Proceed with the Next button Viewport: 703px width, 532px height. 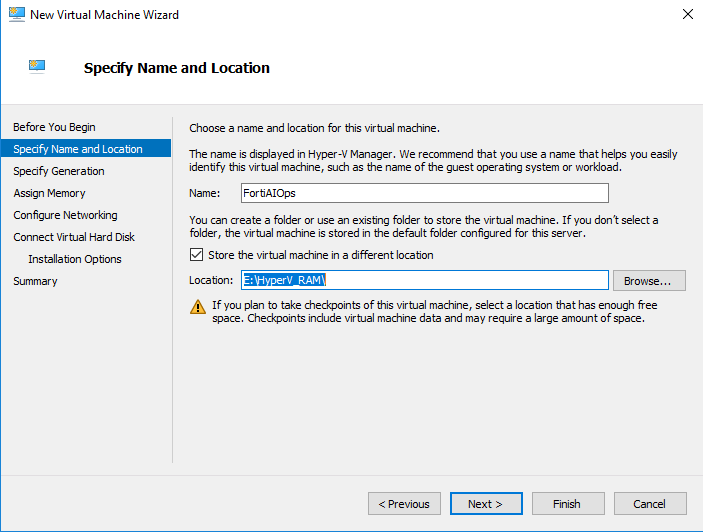[x=486, y=504]
